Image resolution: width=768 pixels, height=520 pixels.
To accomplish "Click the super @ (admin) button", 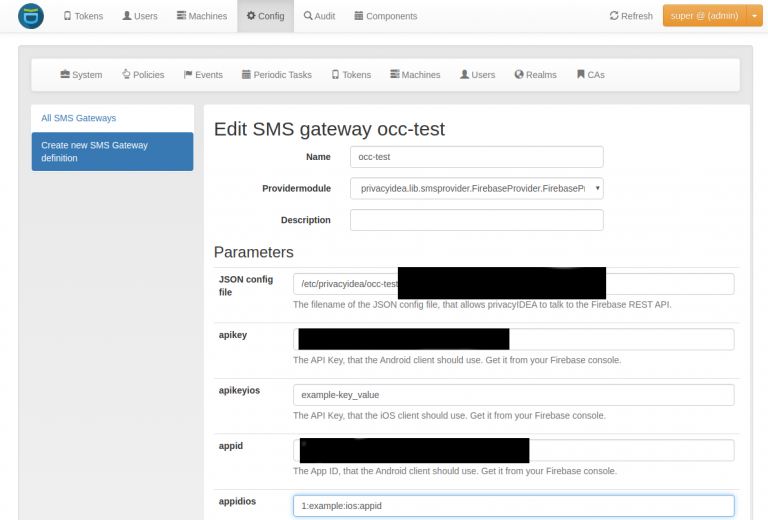I will tap(704, 16).
